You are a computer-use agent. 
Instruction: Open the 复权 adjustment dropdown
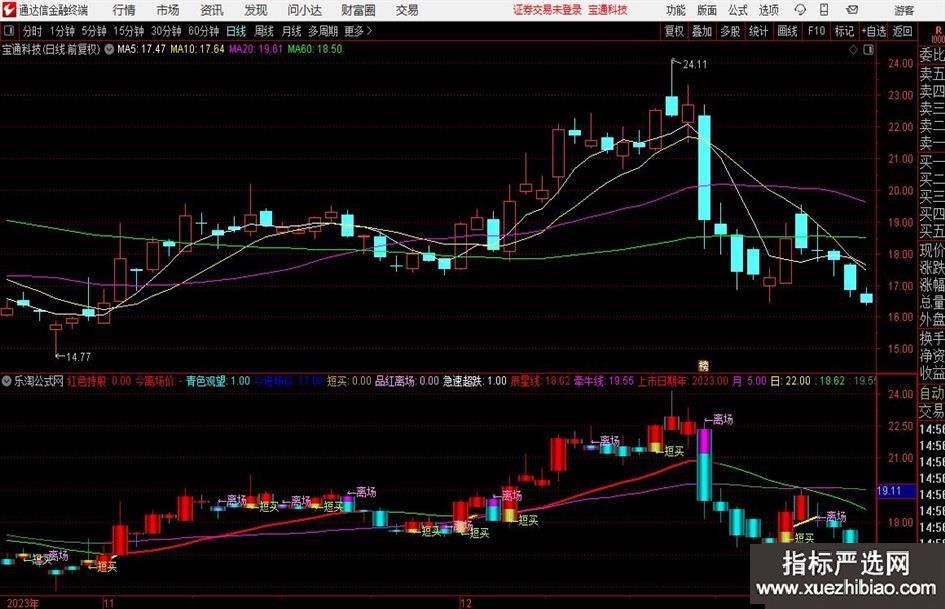[675, 31]
